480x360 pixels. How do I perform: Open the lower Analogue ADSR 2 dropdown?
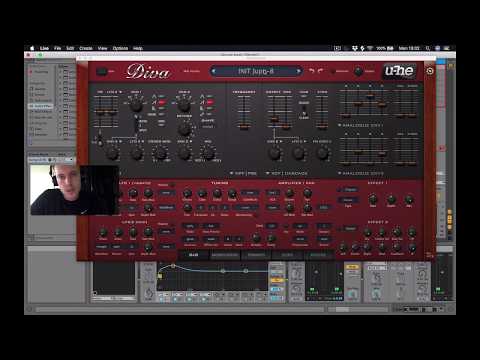point(361,173)
